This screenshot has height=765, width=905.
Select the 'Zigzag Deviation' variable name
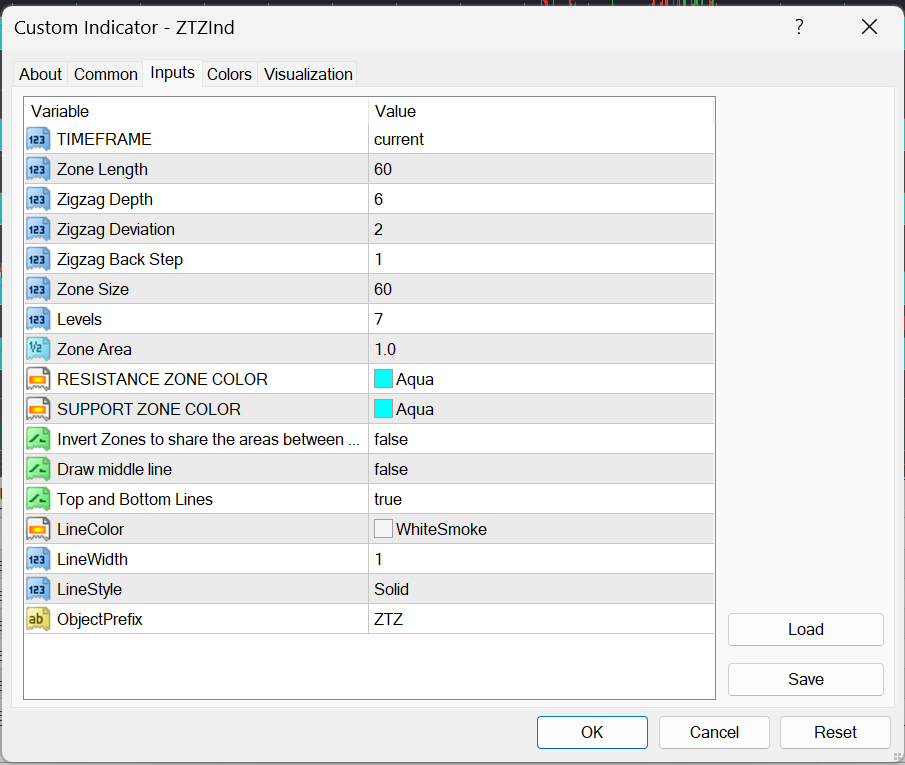115,229
